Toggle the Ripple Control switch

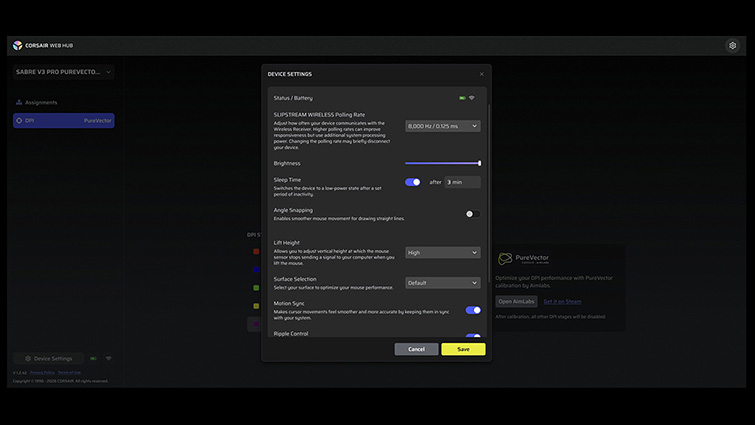tap(473, 335)
